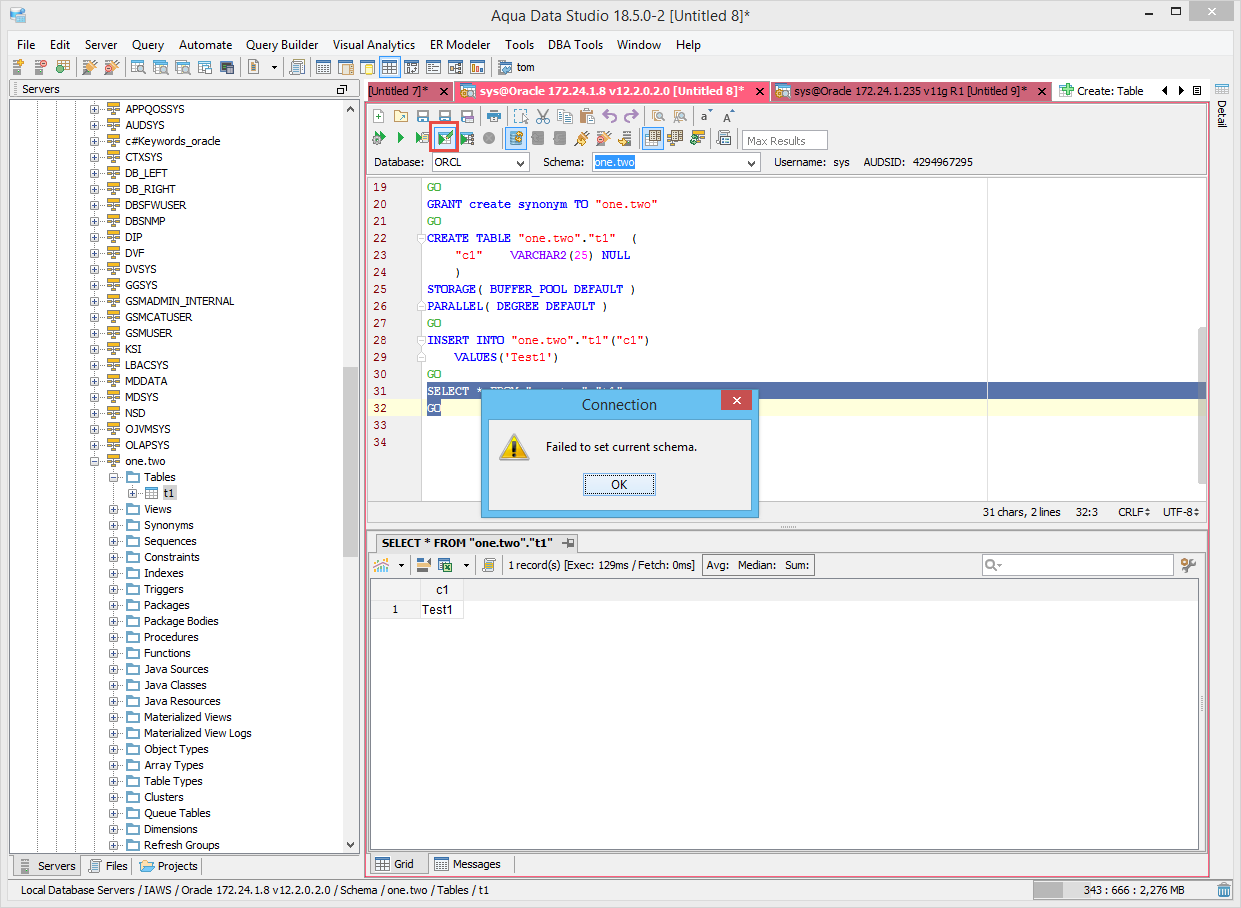Click the decrease font size icon
The width and height of the screenshot is (1241, 908).
[x=706, y=116]
